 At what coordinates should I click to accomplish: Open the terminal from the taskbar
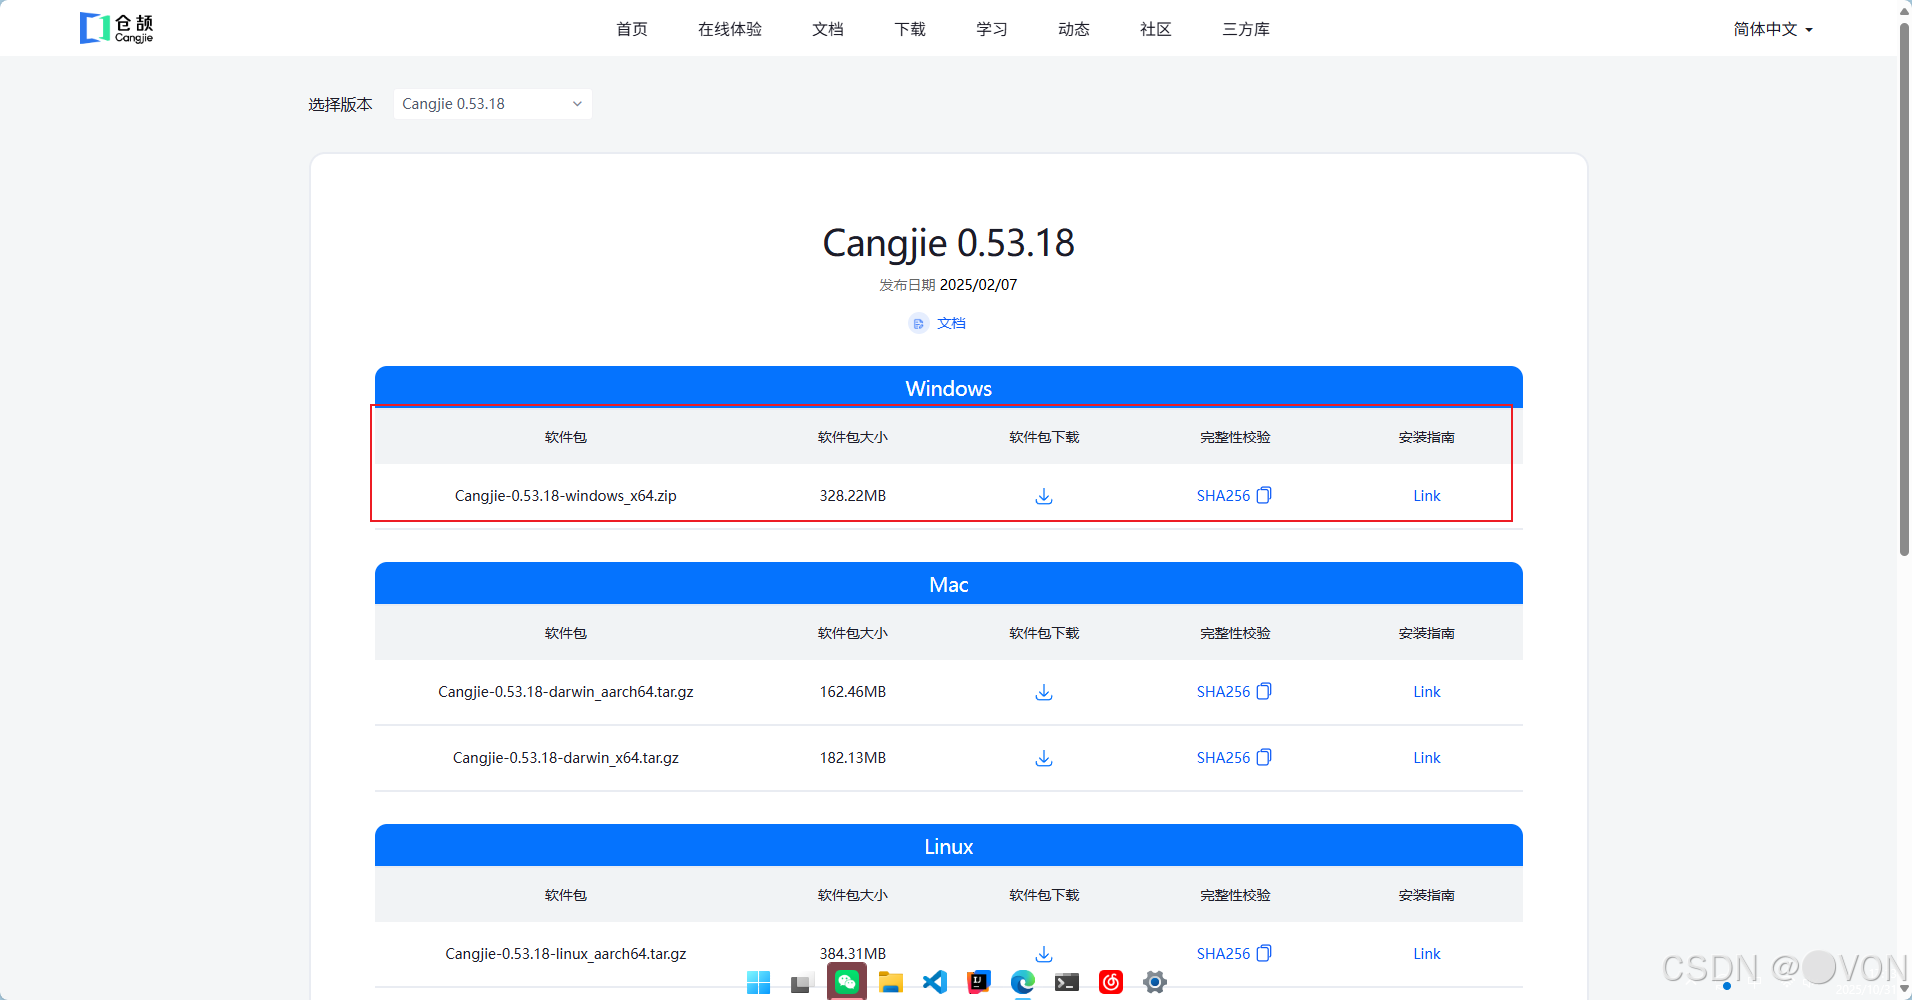point(1067,982)
